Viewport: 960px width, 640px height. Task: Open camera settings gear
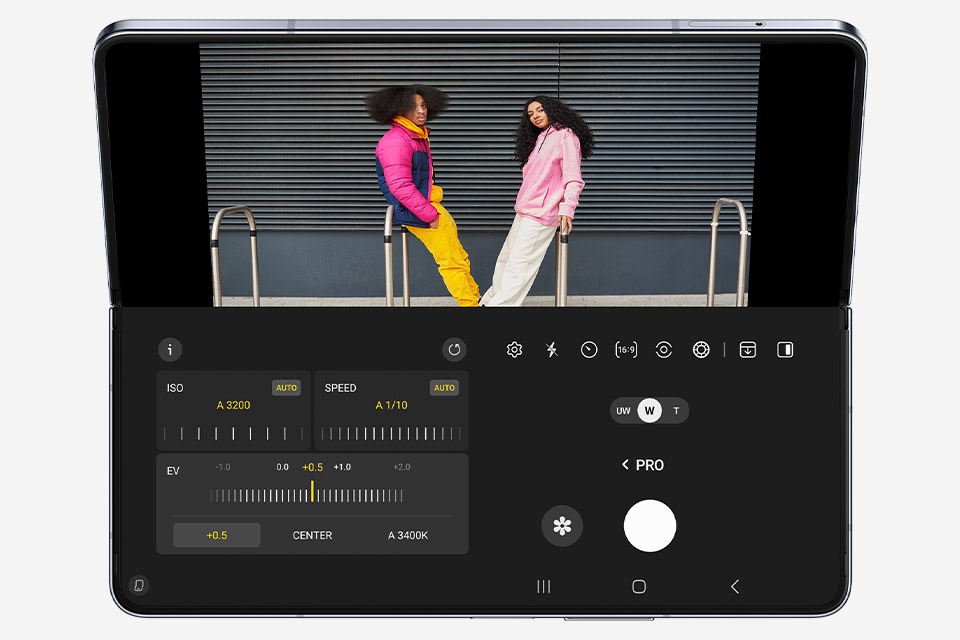click(x=514, y=350)
